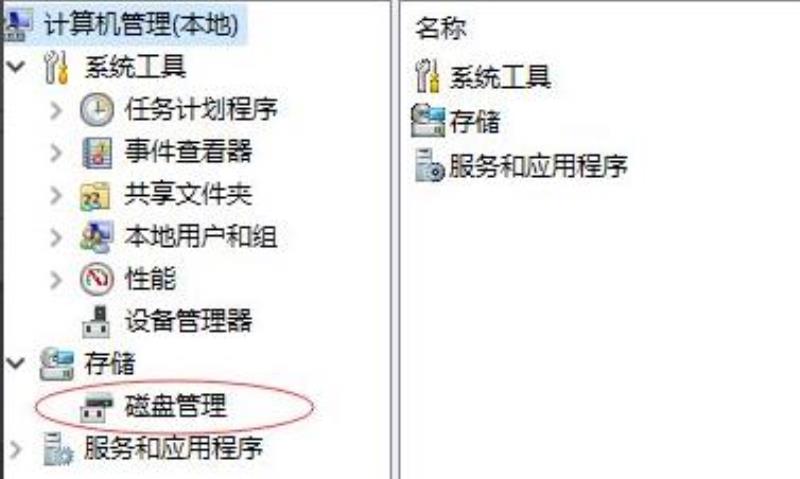The height and width of the screenshot is (479, 800).
Task: Click the Performance gauge icon
Action: point(97,279)
